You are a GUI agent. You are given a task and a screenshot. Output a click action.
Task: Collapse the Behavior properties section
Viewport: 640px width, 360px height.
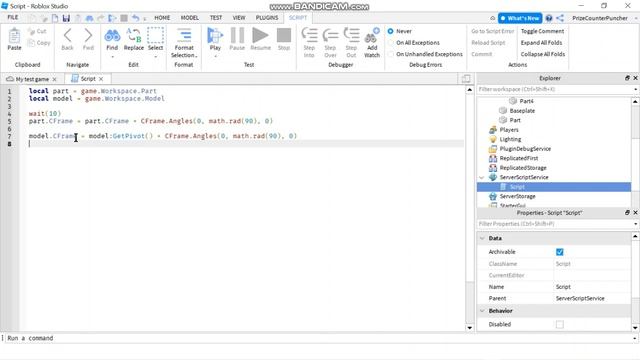(x=482, y=311)
